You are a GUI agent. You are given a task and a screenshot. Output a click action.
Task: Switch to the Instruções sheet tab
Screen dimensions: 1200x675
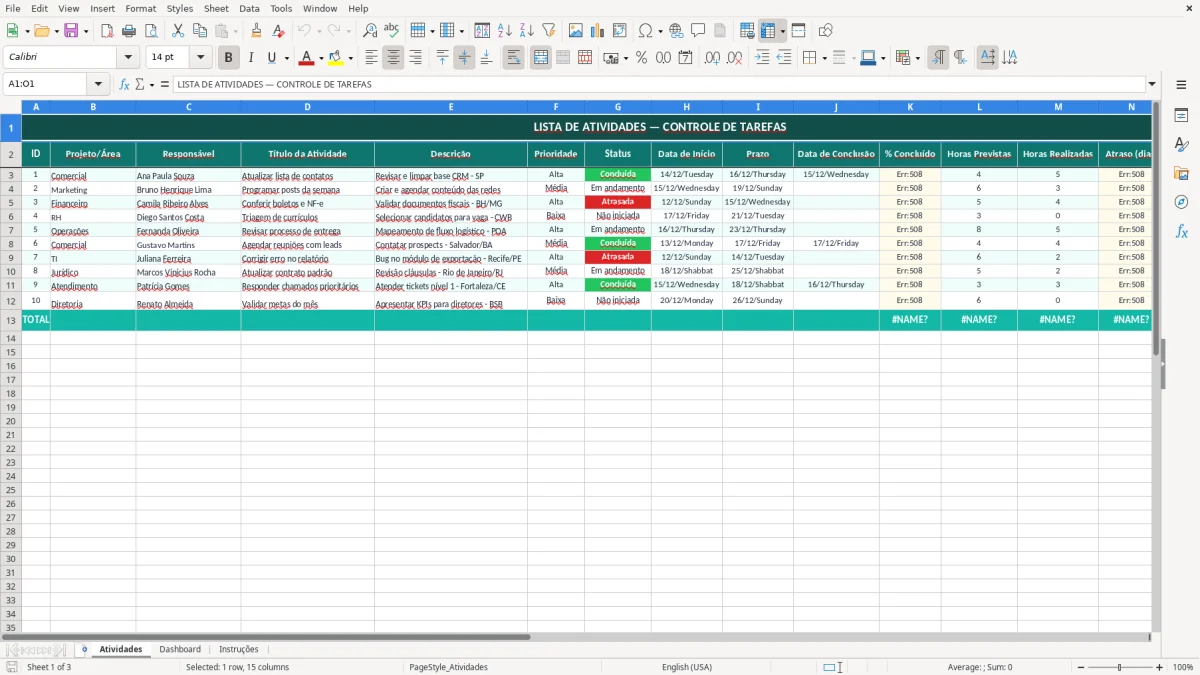tap(239, 649)
